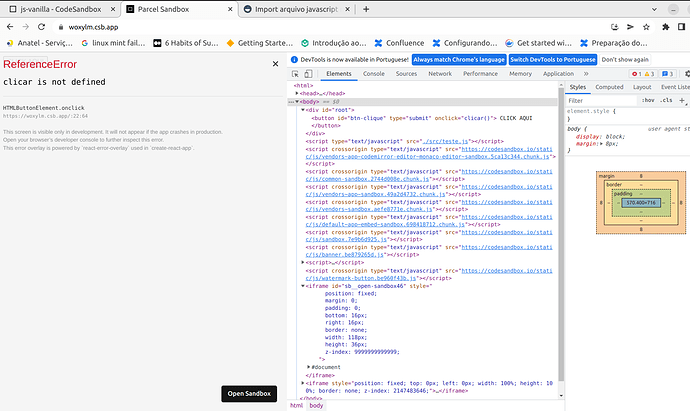Screen dimensions: 690x411
Task: Open the Getting Starte... bookmark
Action: click(x=260, y=43)
